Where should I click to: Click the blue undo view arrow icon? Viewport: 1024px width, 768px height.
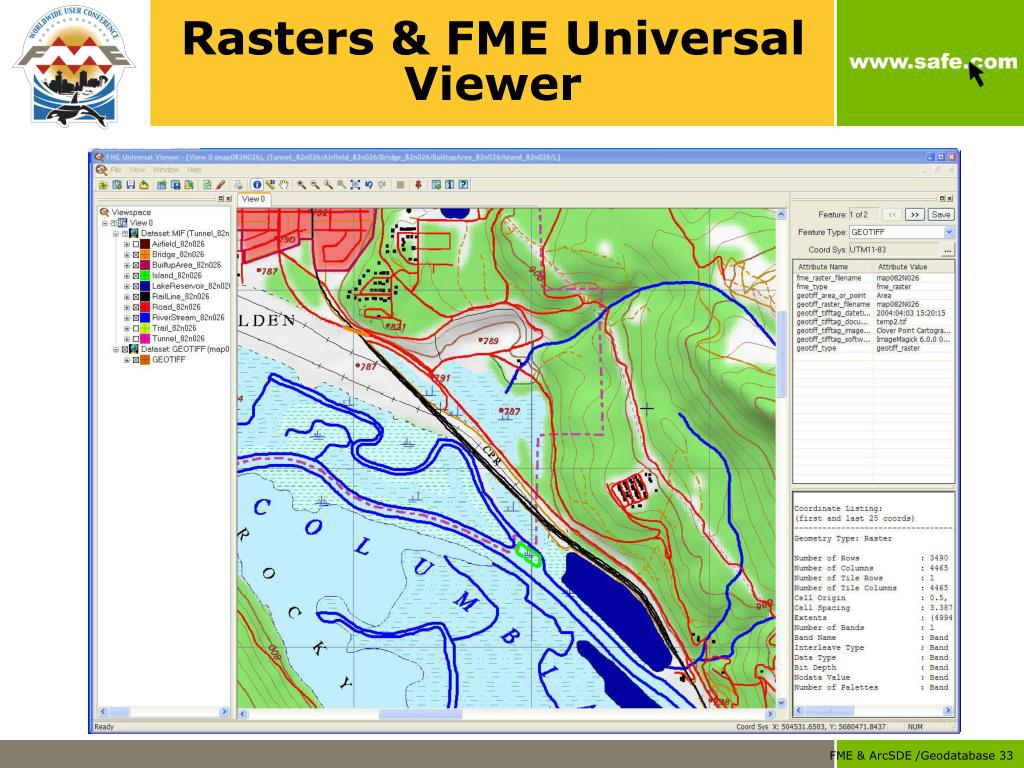[x=368, y=185]
